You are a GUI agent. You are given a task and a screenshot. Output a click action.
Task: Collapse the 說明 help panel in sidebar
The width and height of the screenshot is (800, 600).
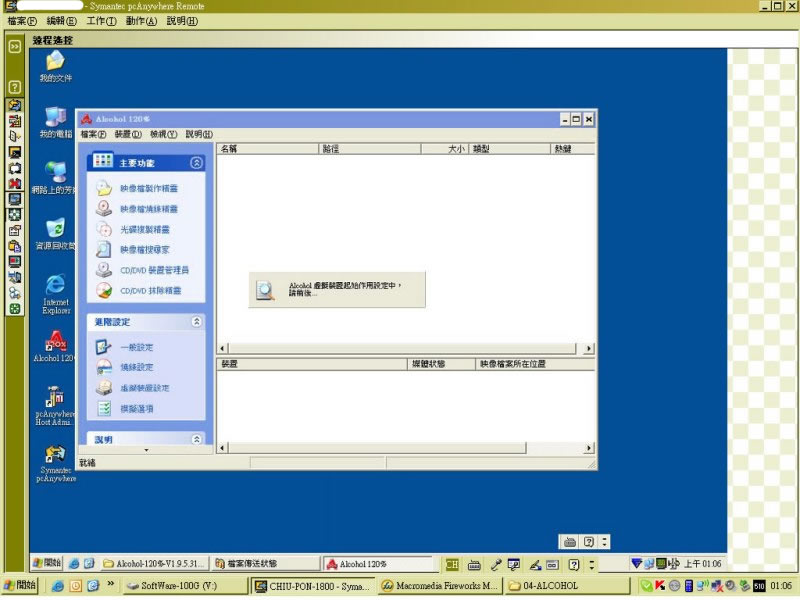(x=196, y=439)
